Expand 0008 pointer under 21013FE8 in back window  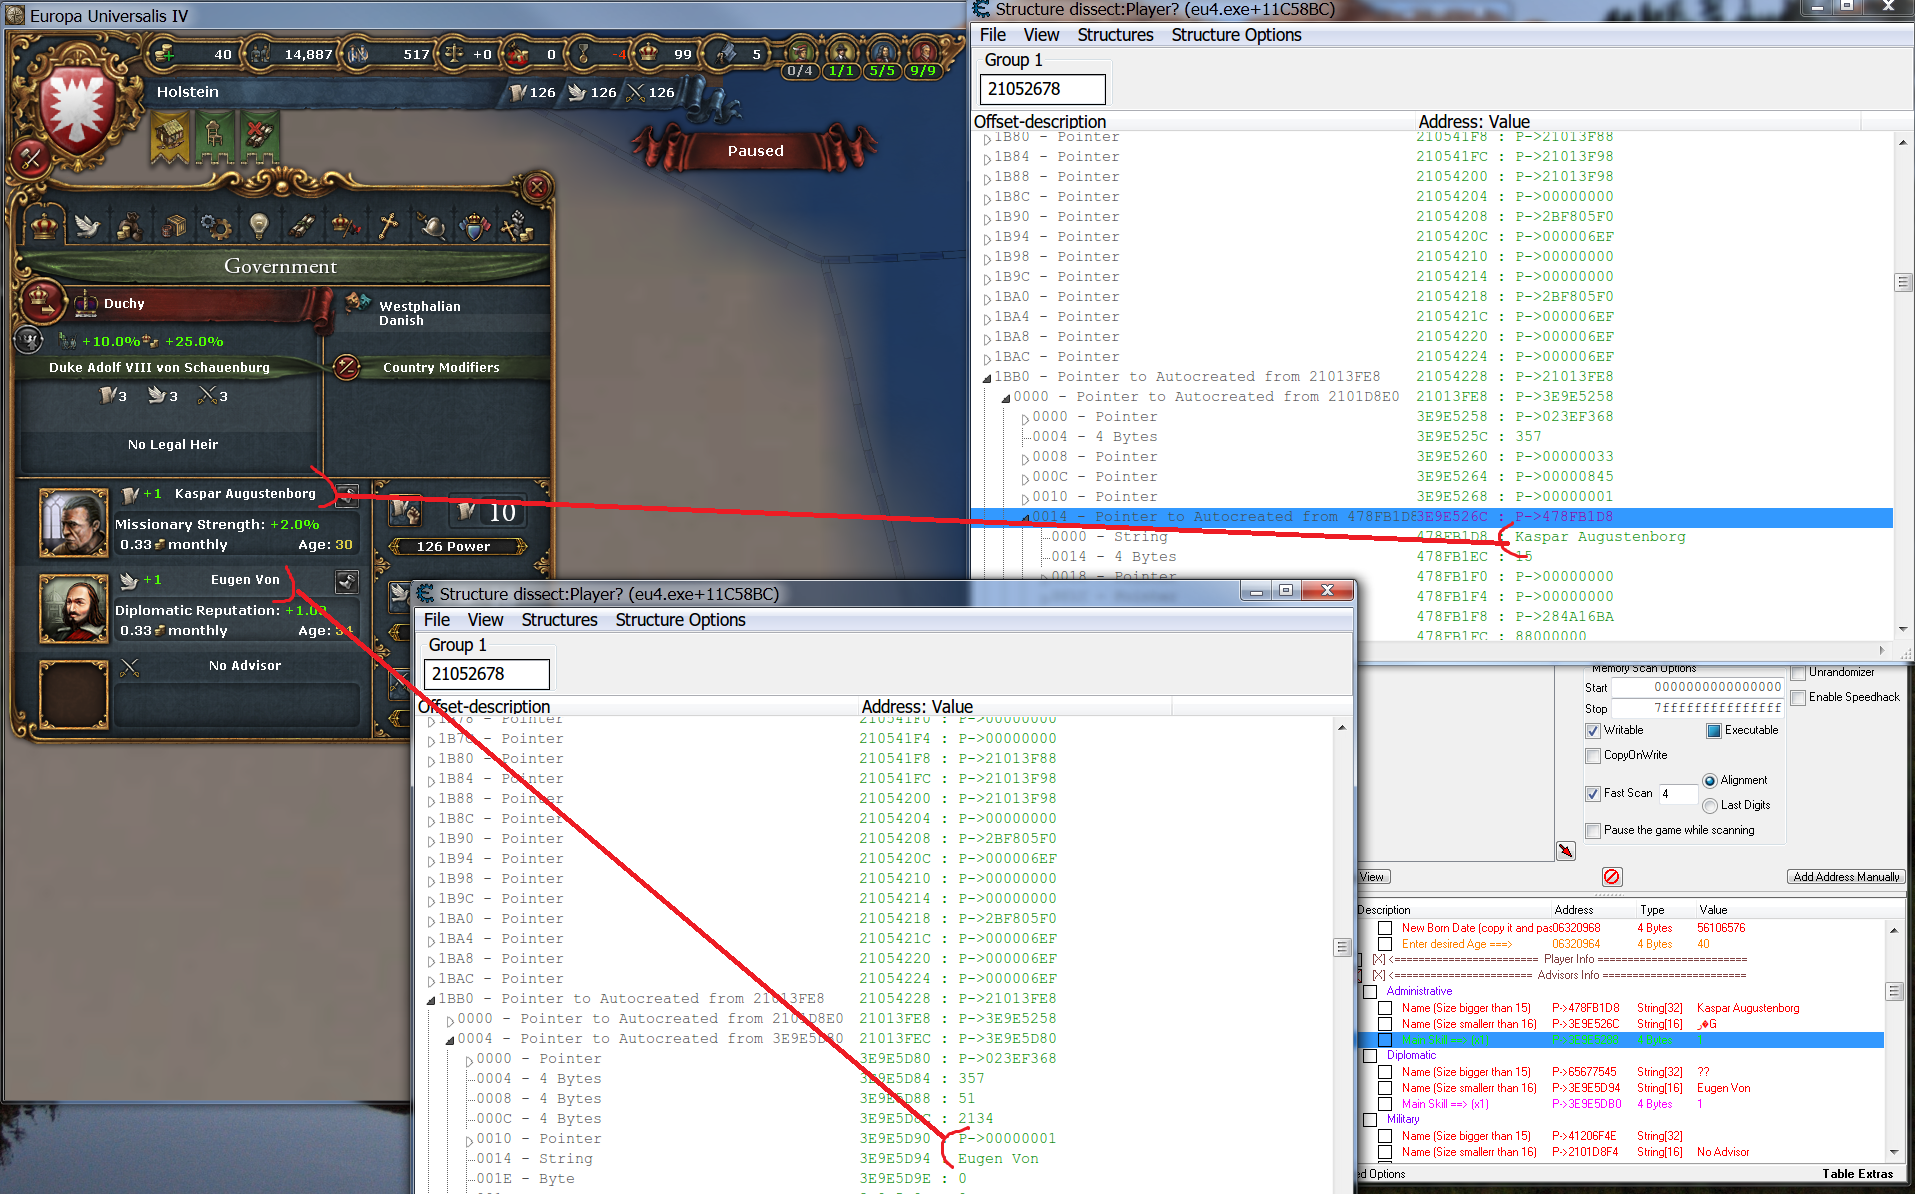pos(1025,458)
